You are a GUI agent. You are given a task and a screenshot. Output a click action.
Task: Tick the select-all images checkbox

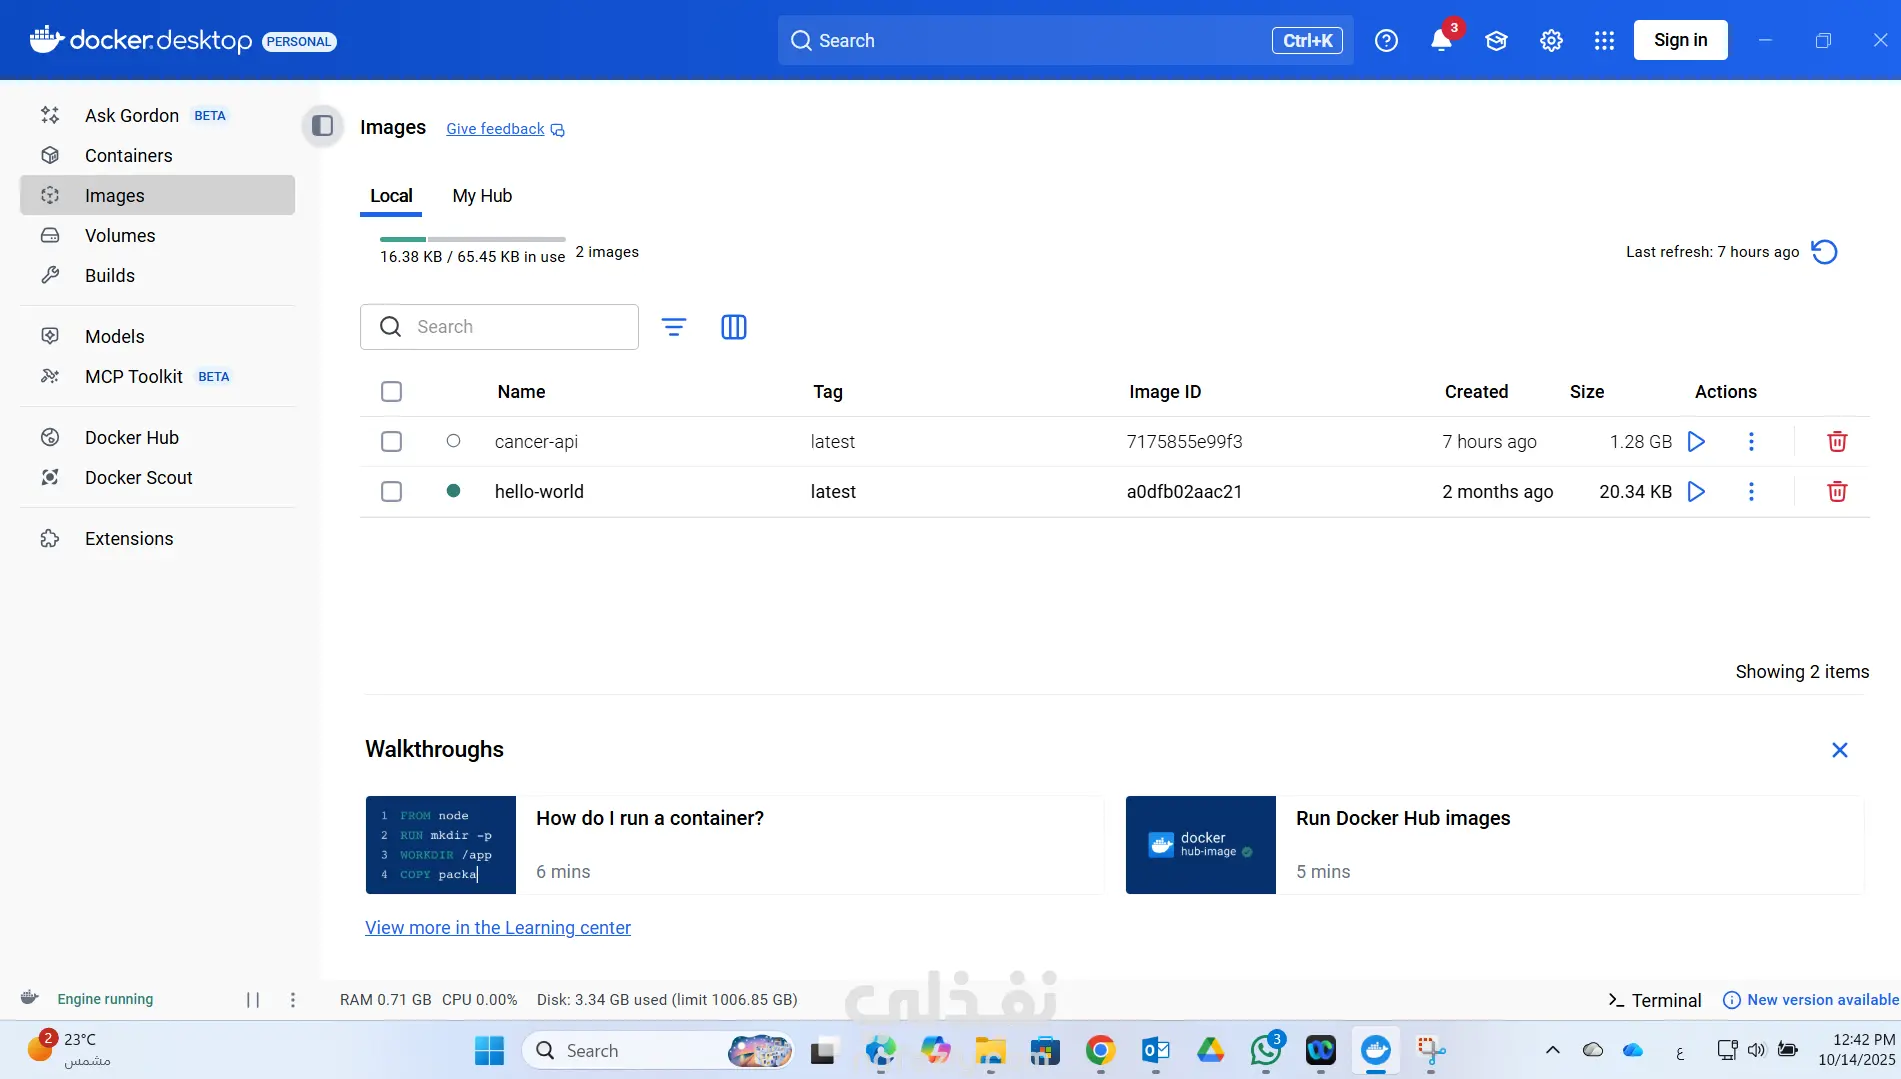392,392
